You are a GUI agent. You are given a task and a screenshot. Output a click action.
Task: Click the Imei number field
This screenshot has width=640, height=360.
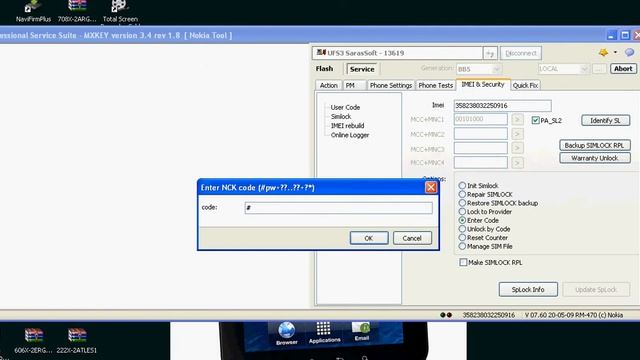tap(502, 106)
